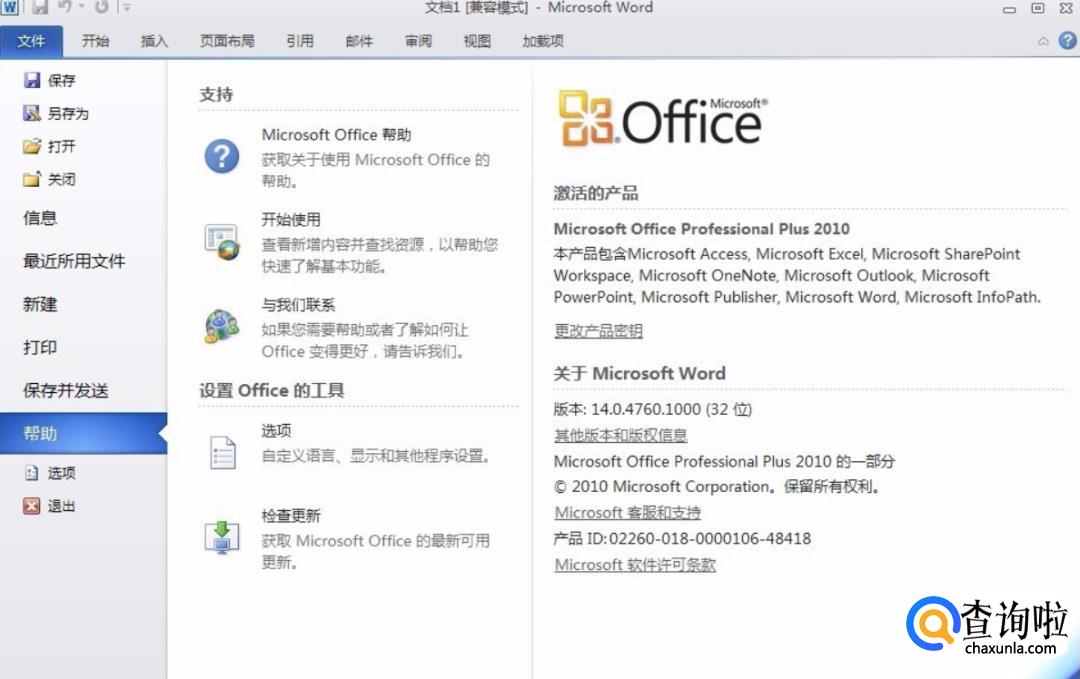Image resolution: width=1080 pixels, height=679 pixels.
Task: Click the 退出 (Exit) label in sidebar
Action: pos(61,506)
